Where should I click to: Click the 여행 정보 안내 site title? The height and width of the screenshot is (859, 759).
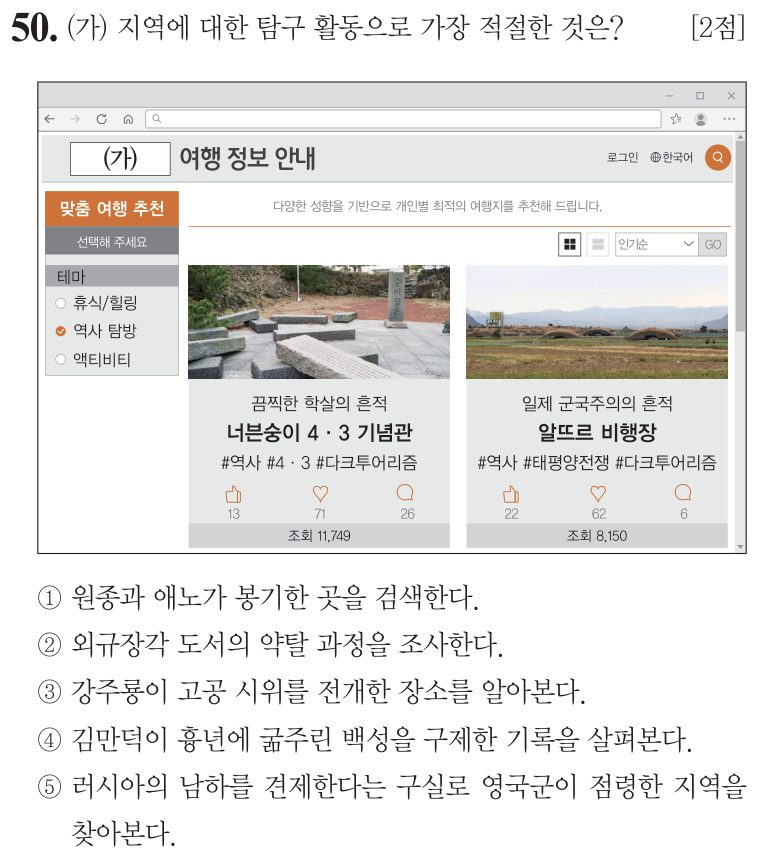point(248,158)
